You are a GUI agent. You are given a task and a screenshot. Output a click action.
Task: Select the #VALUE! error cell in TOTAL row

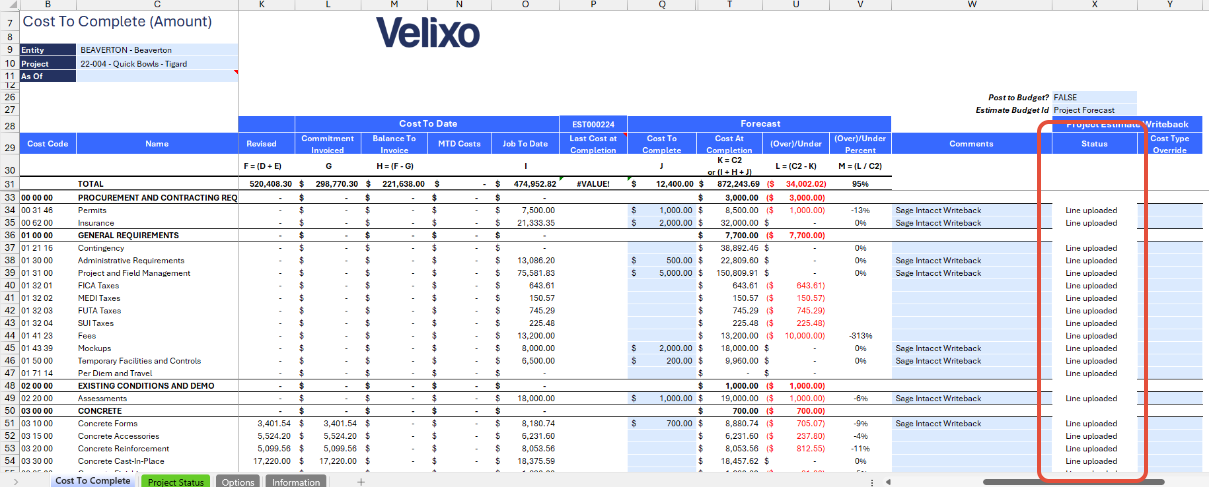coord(593,184)
